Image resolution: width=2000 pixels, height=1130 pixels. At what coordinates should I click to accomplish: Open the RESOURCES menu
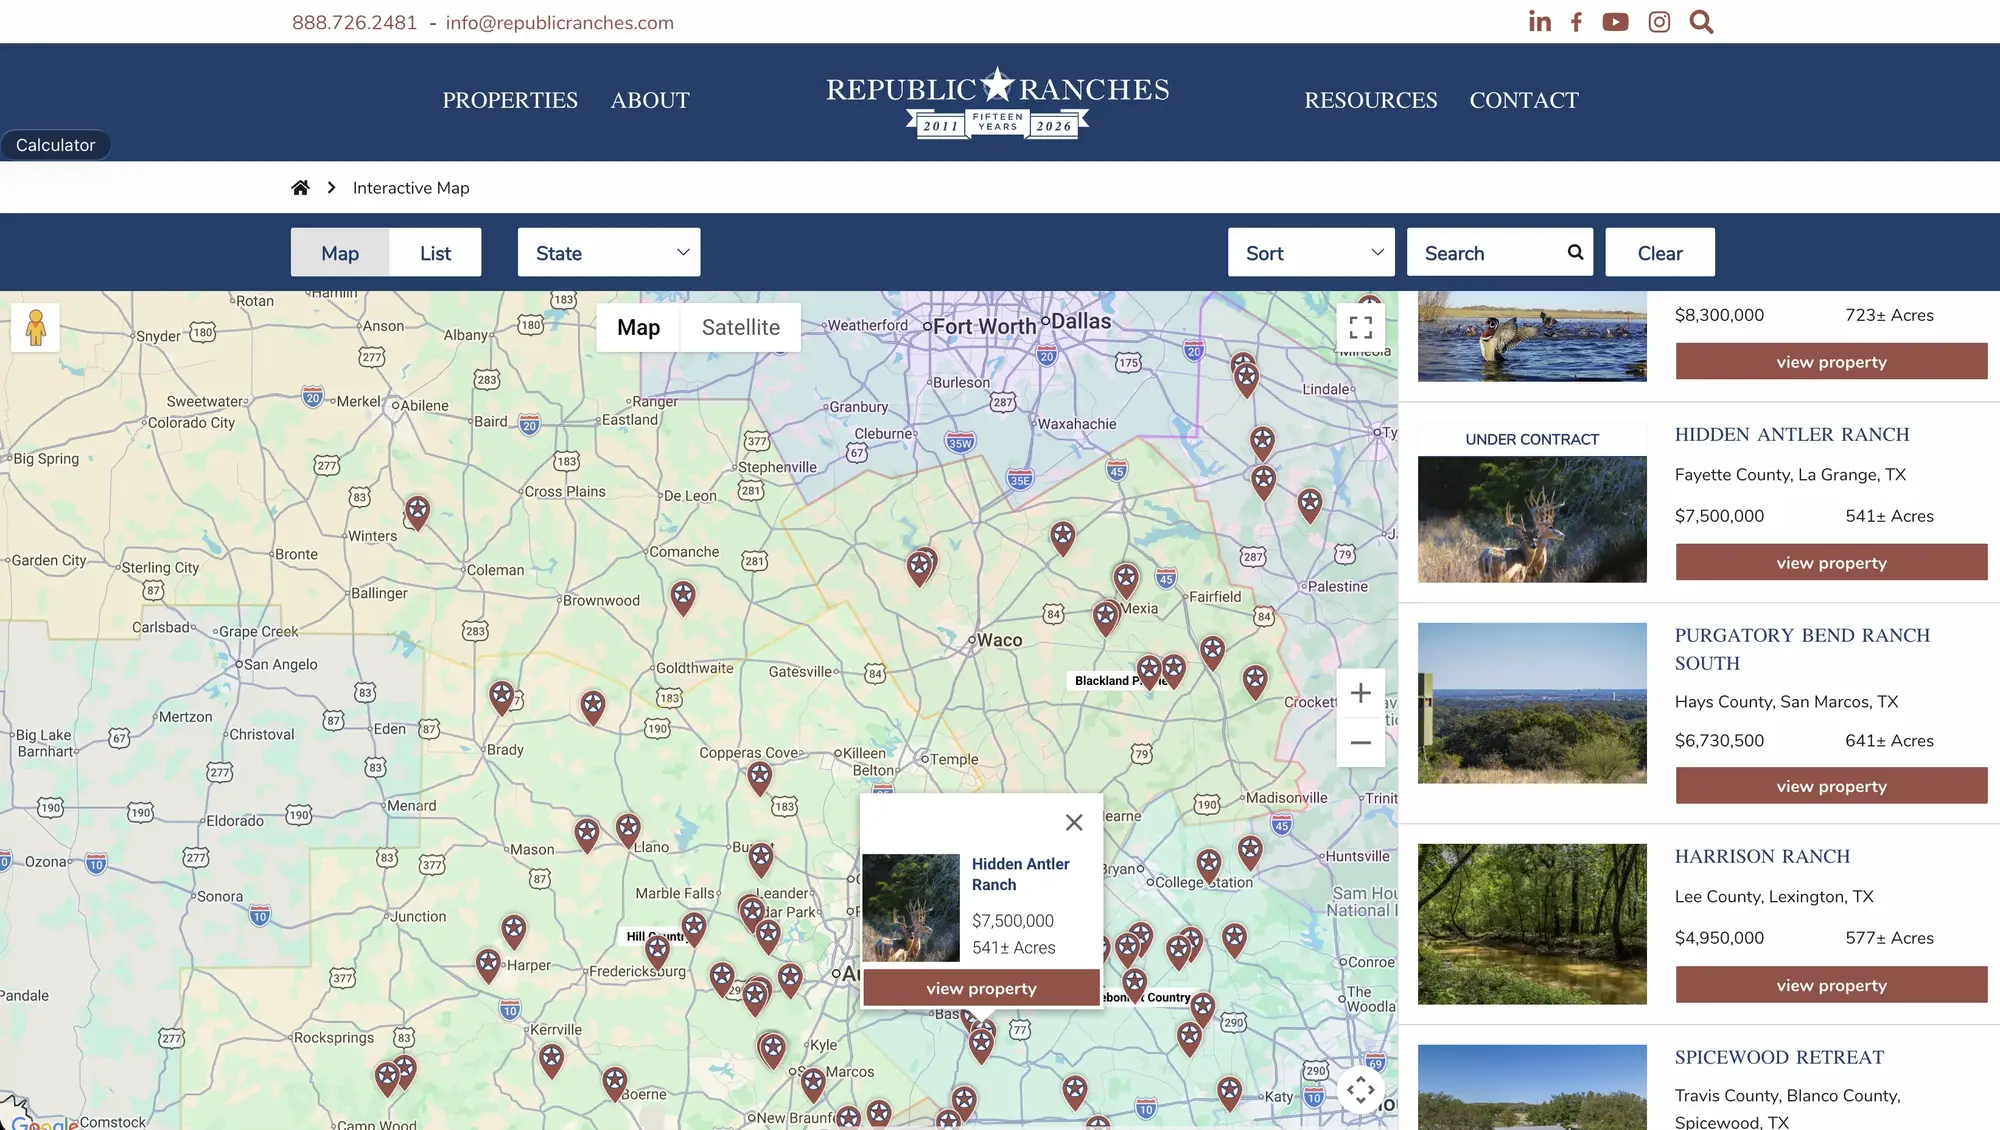click(x=1370, y=100)
